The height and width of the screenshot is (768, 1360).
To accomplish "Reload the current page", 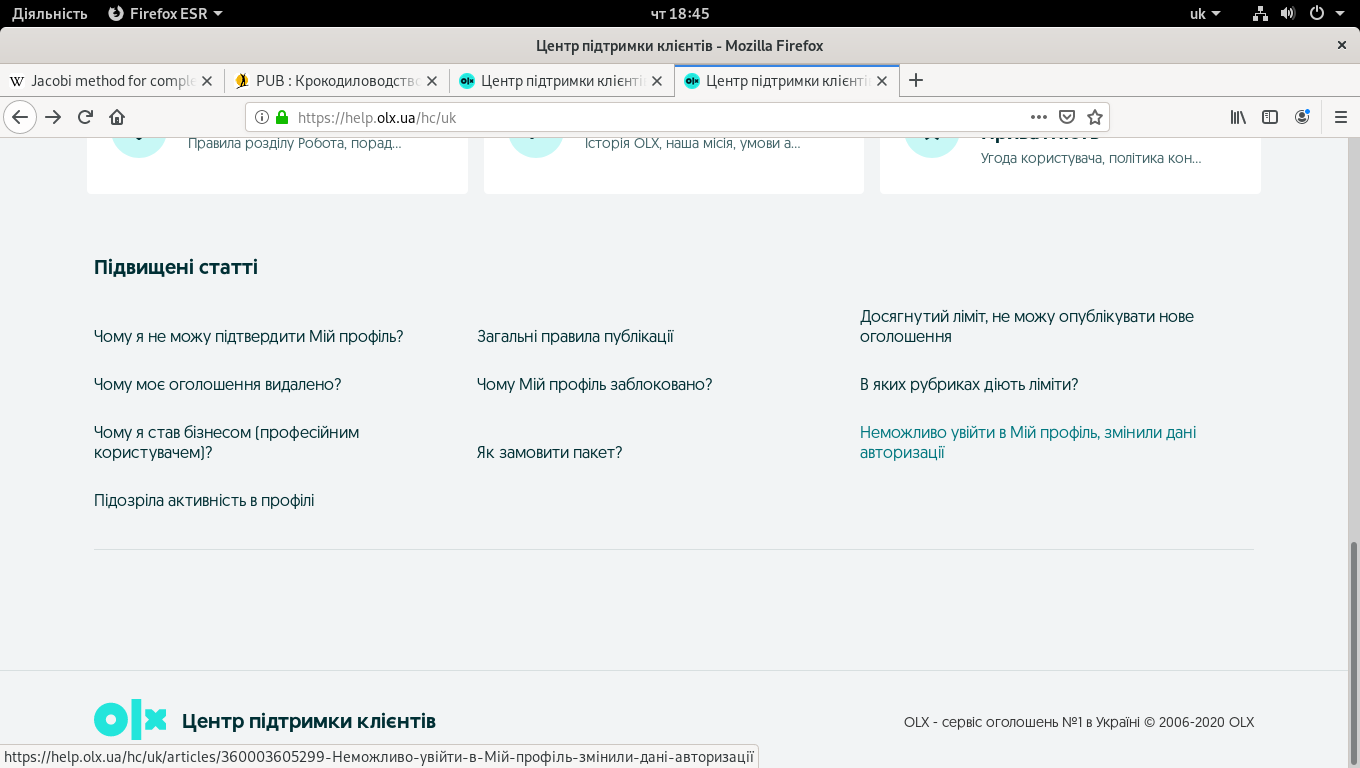I will [85, 117].
